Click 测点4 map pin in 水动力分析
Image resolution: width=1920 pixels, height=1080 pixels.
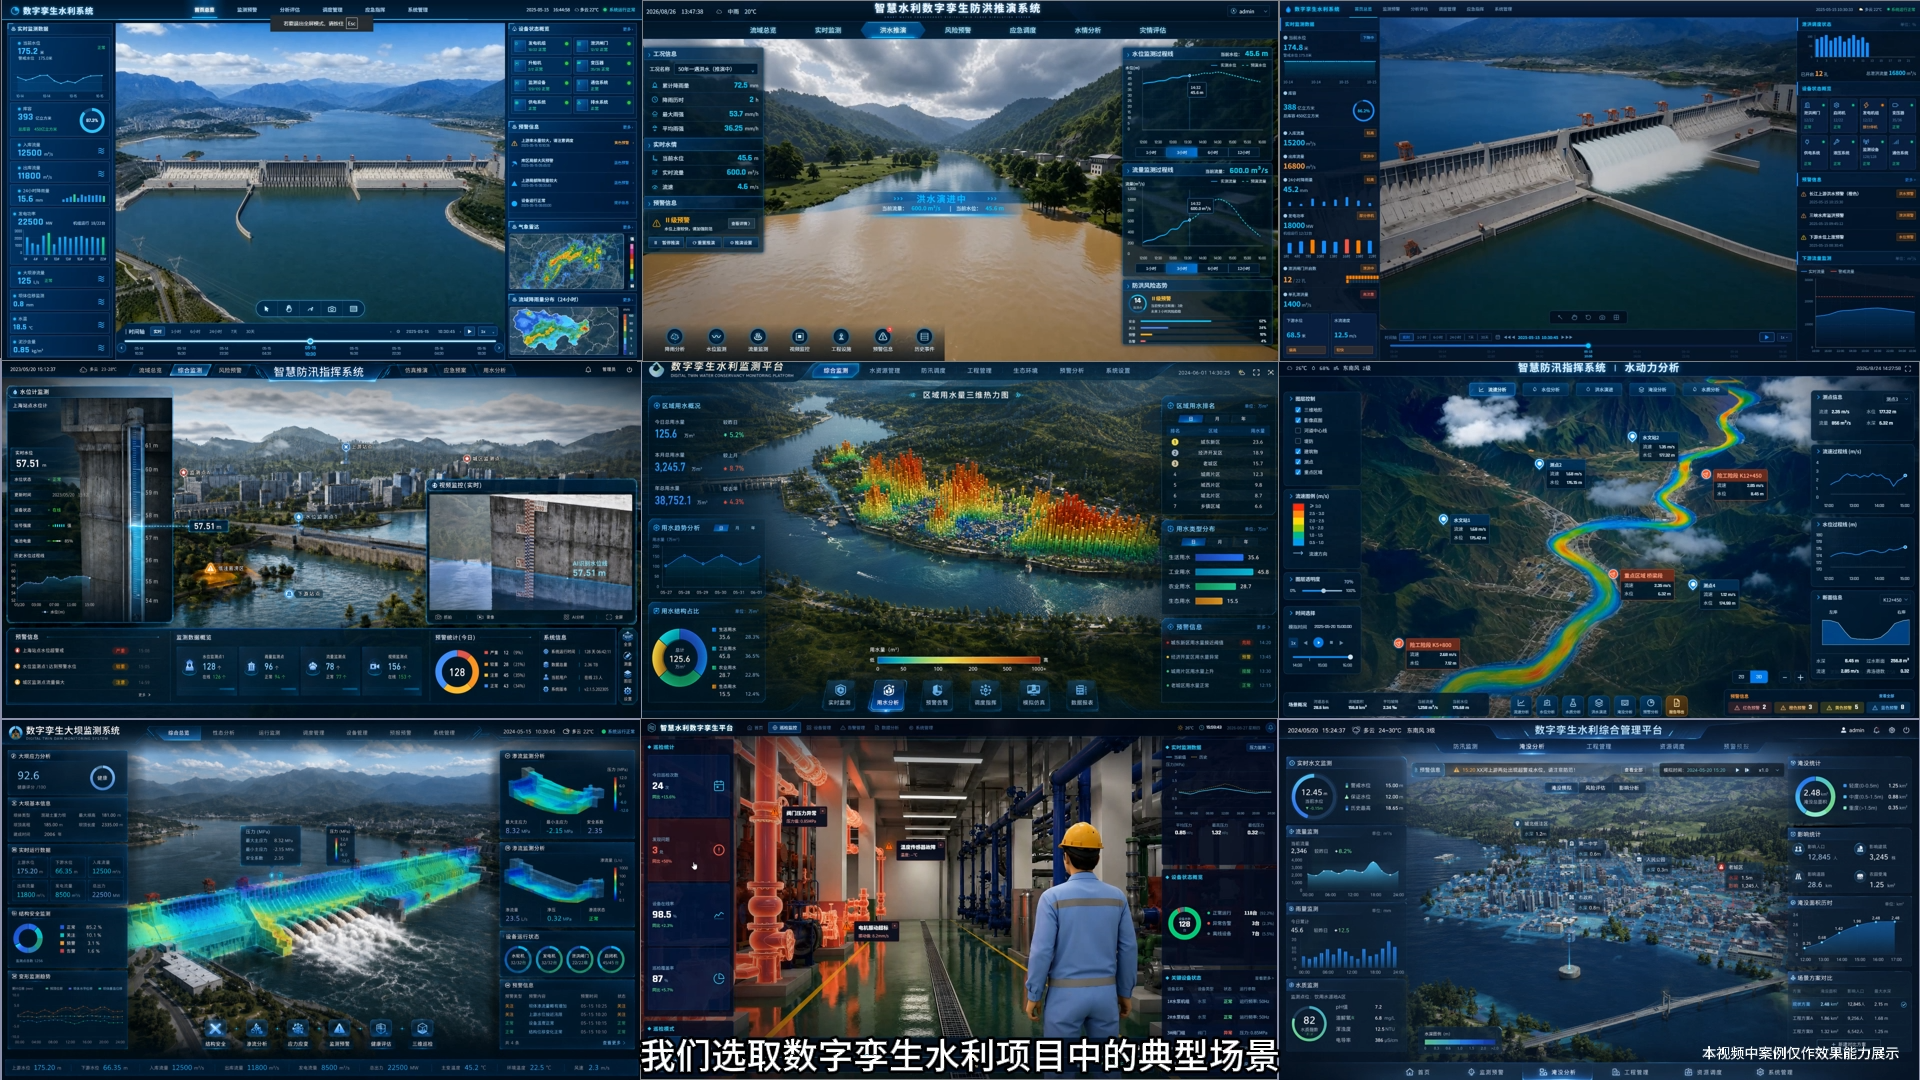tap(1693, 585)
